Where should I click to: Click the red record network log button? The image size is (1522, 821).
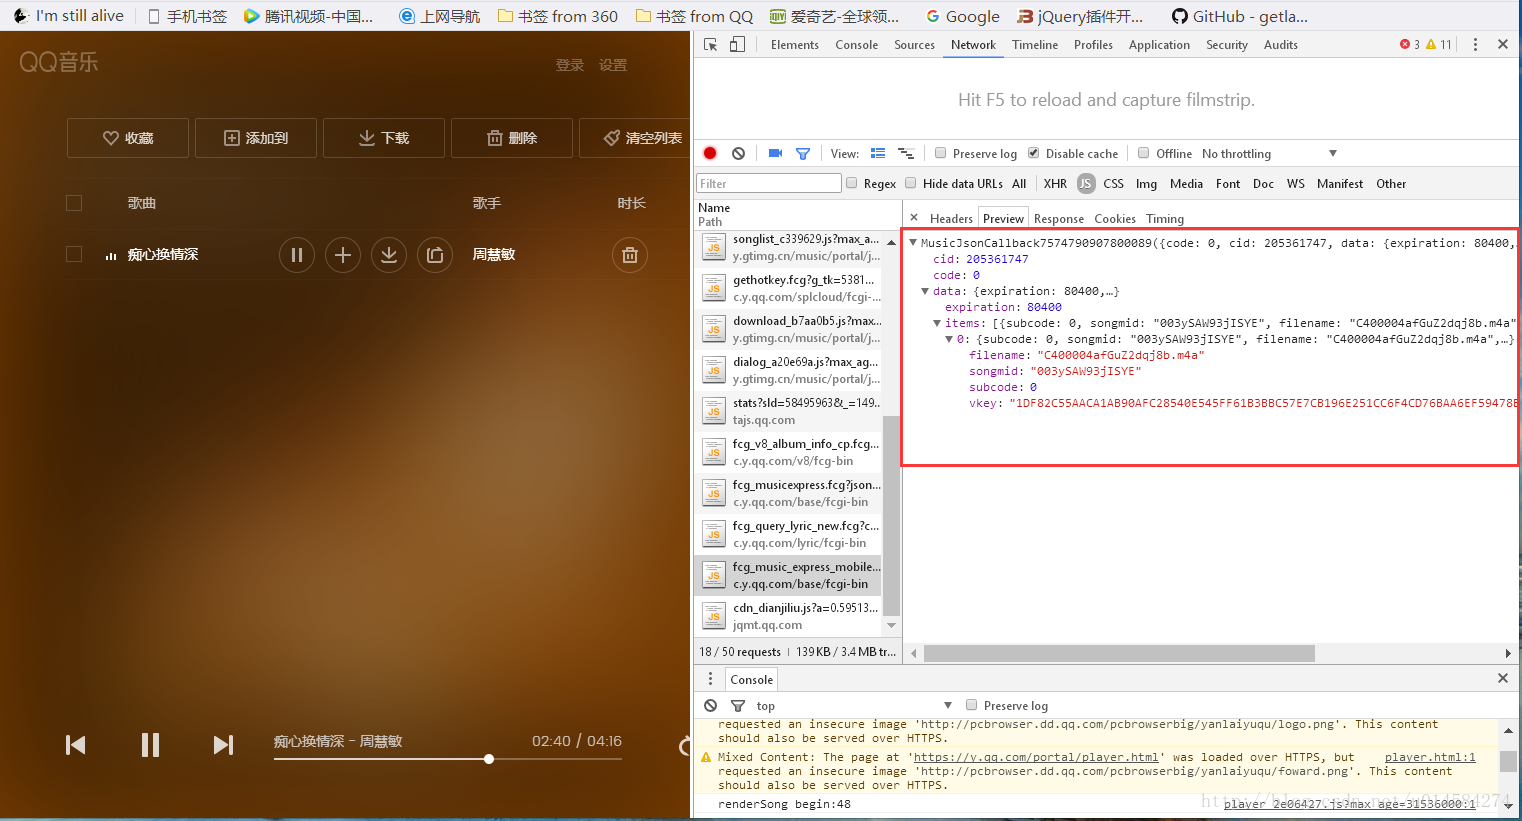710,153
